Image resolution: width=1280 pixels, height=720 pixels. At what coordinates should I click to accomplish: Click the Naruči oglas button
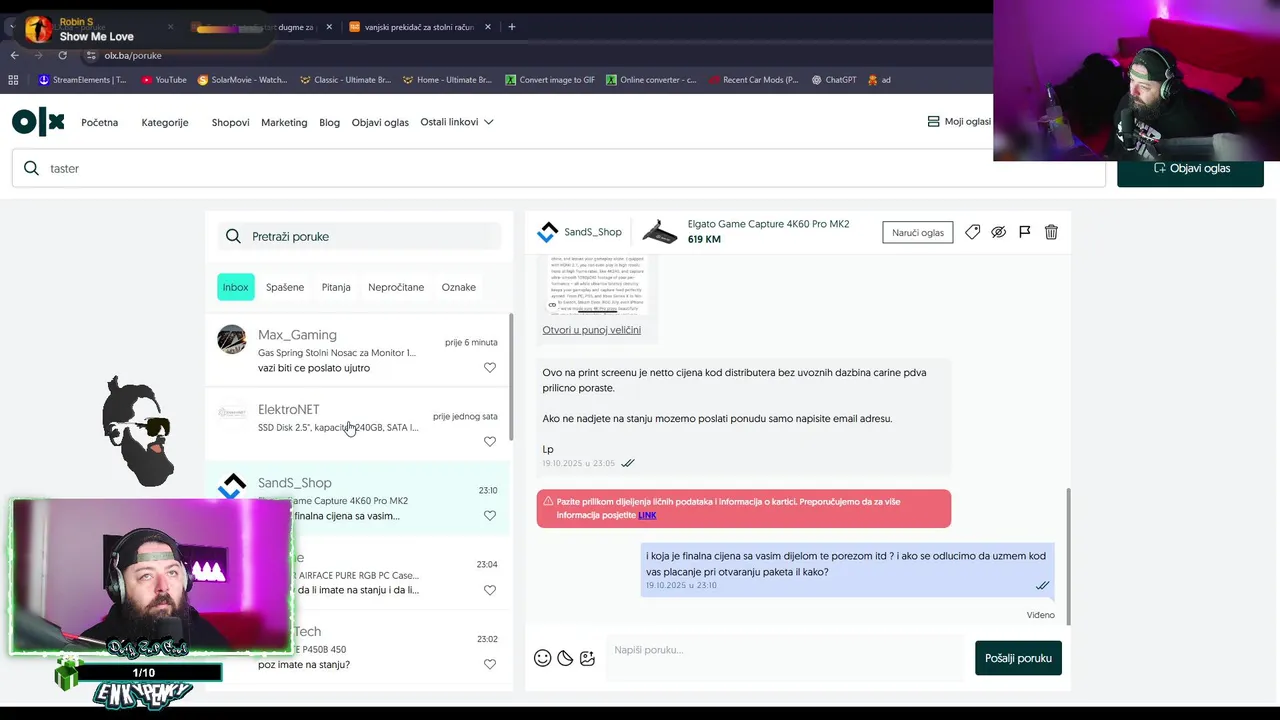tap(917, 232)
